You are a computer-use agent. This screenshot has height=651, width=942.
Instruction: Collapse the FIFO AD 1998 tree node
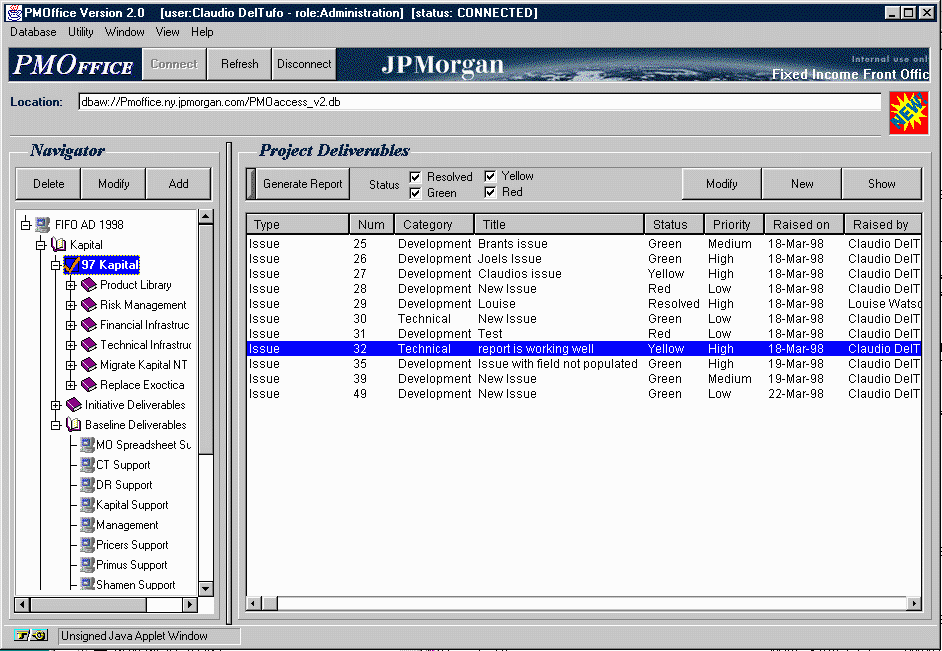(x=26, y=225)
